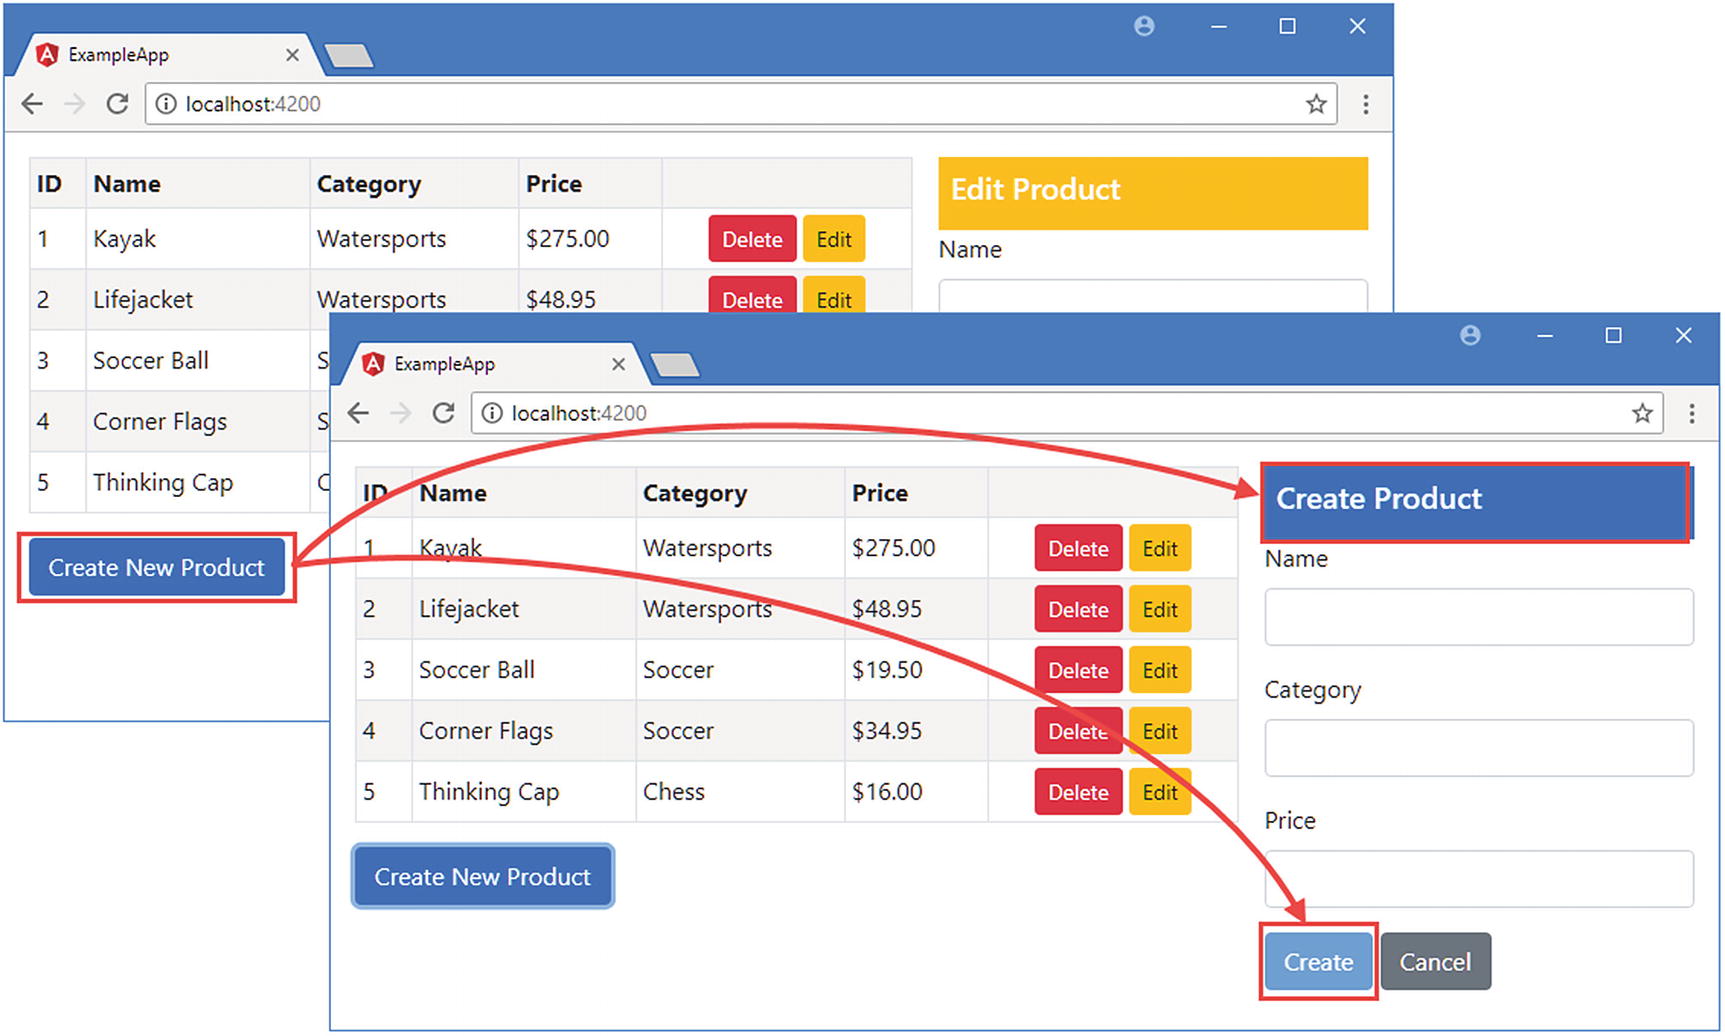Delete the Thinking Cap row in the front window
The image size is (1725, 1036).
1078,792
